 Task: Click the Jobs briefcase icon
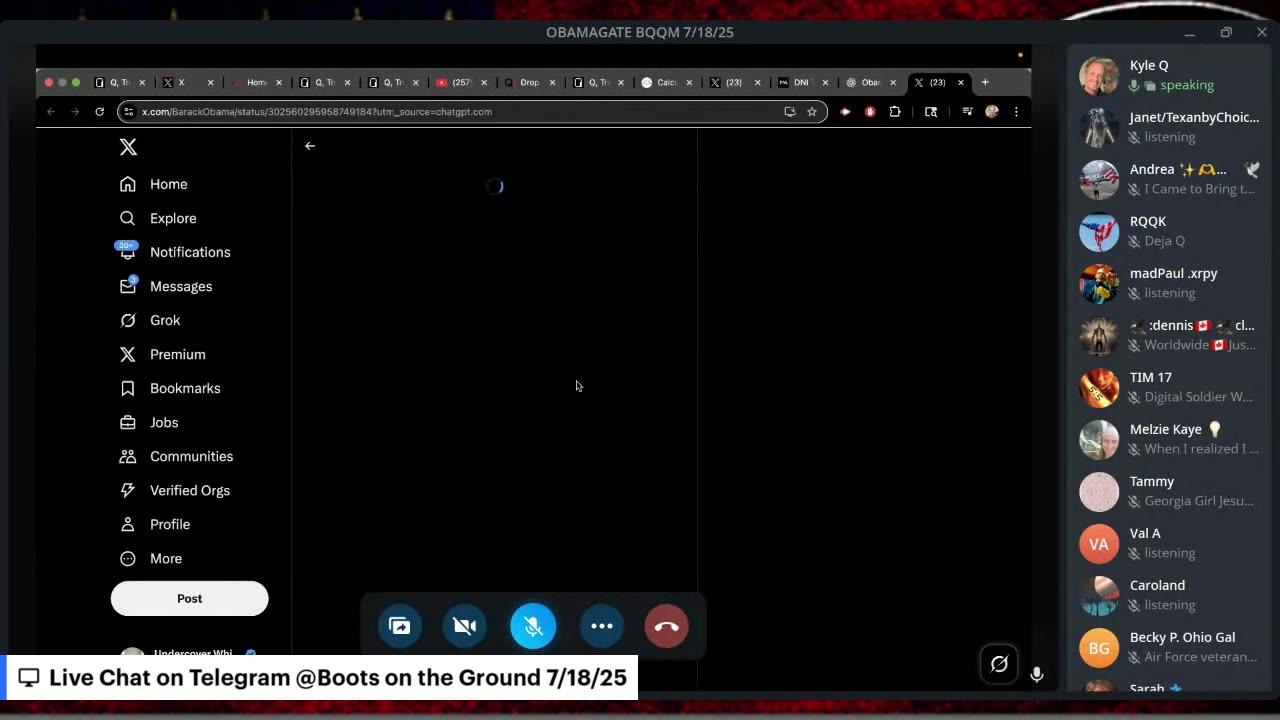pyautogui.click(x=128, y=422)
